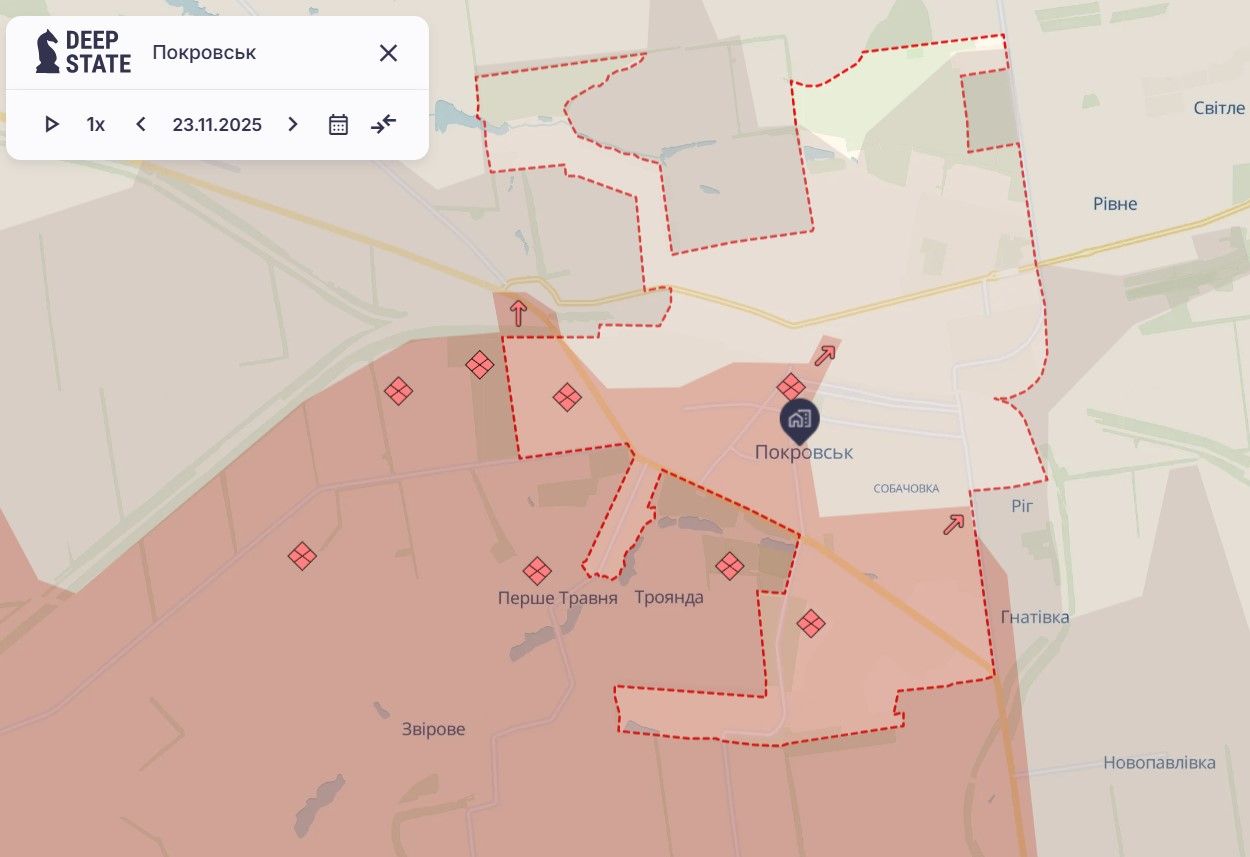Click the Гнатівка village label
The height and width of the screenshot is (857, 1250).
[1035, 617]
